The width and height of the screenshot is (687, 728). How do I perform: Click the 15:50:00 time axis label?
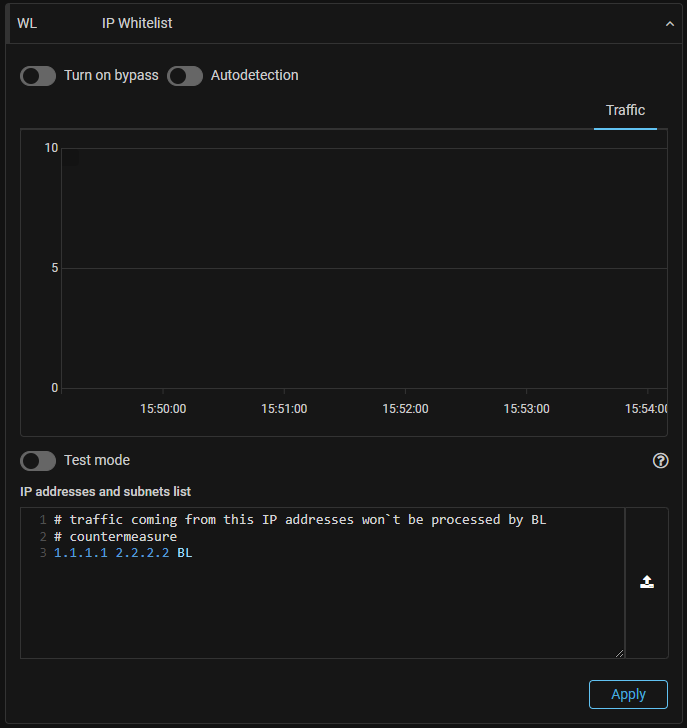click(163, 409)
